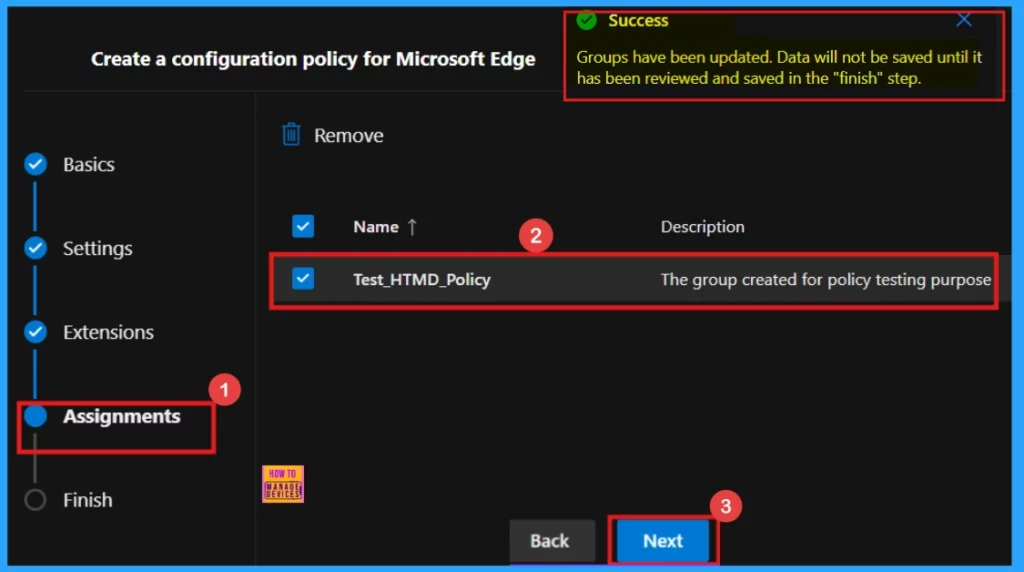Click the green Success check icon
The width and height of the screenshot is (1024, 572).
coord(586,20)
